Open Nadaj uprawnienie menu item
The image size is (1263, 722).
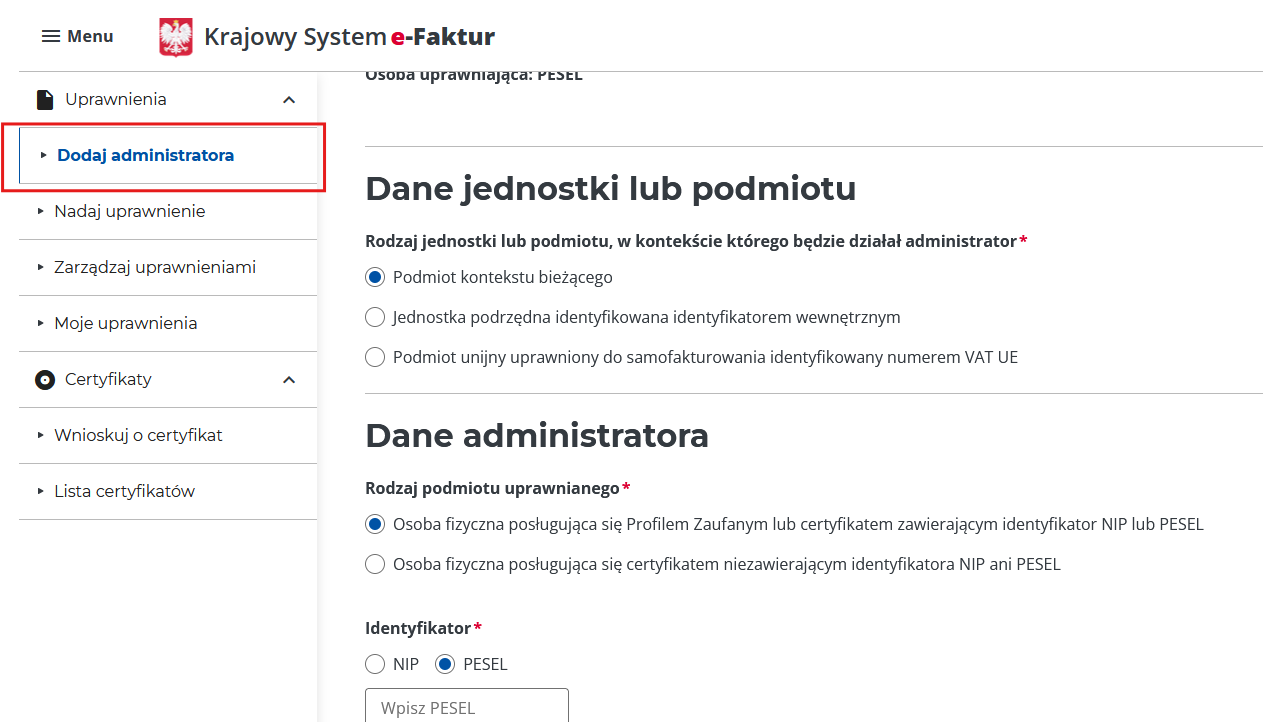[130, 211]
